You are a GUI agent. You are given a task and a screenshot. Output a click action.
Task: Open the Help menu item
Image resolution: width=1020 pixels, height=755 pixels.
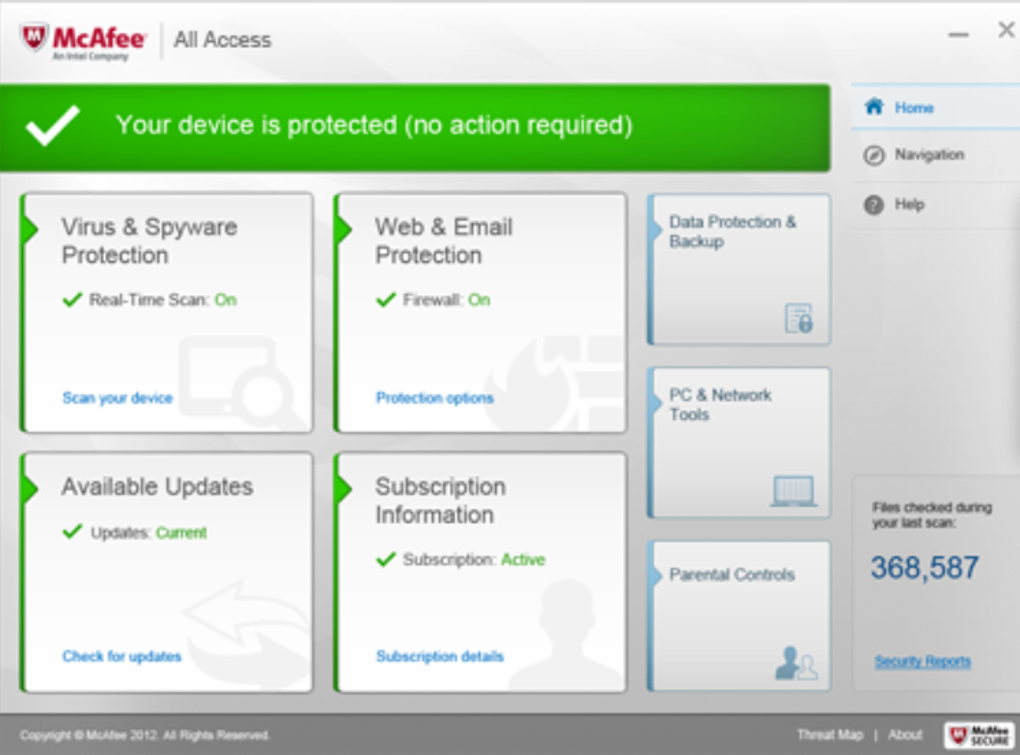(935, 205)
